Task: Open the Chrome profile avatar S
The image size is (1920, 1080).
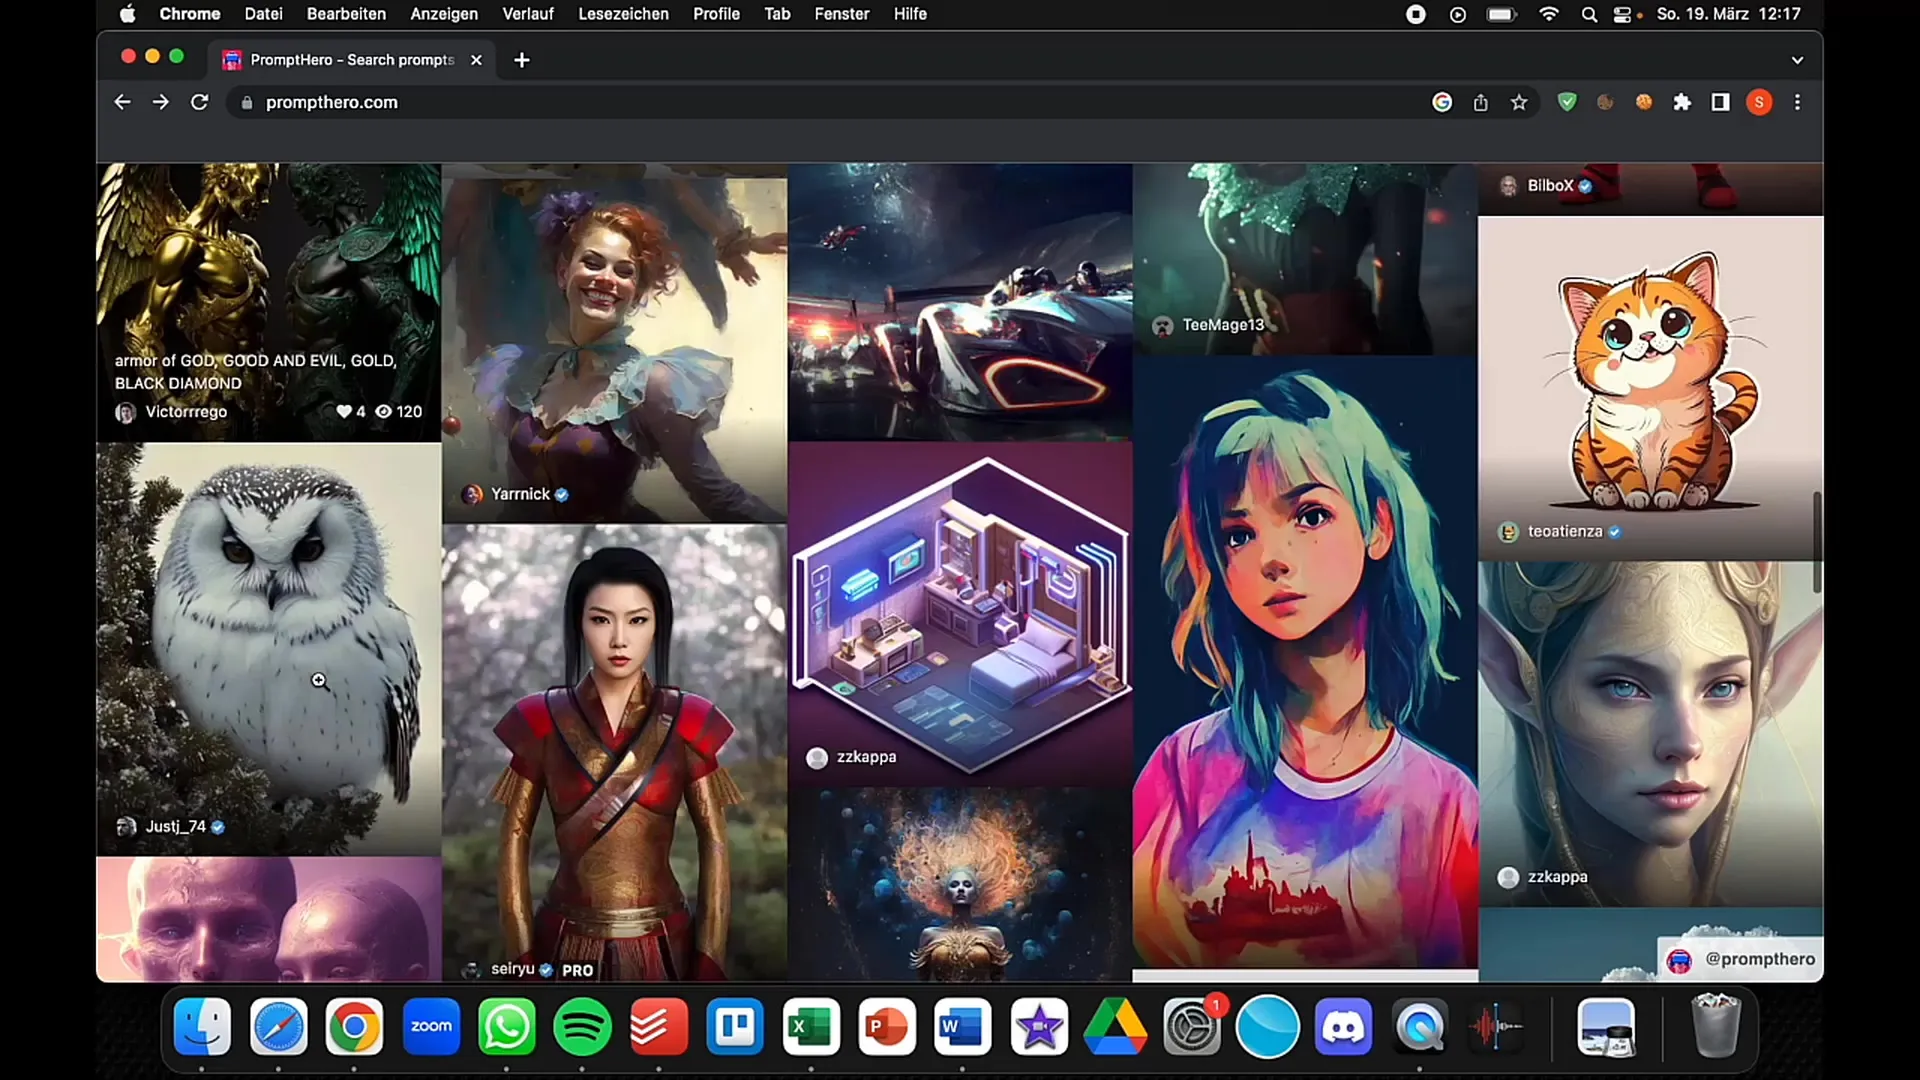Action: click(x=1759, y=102)
